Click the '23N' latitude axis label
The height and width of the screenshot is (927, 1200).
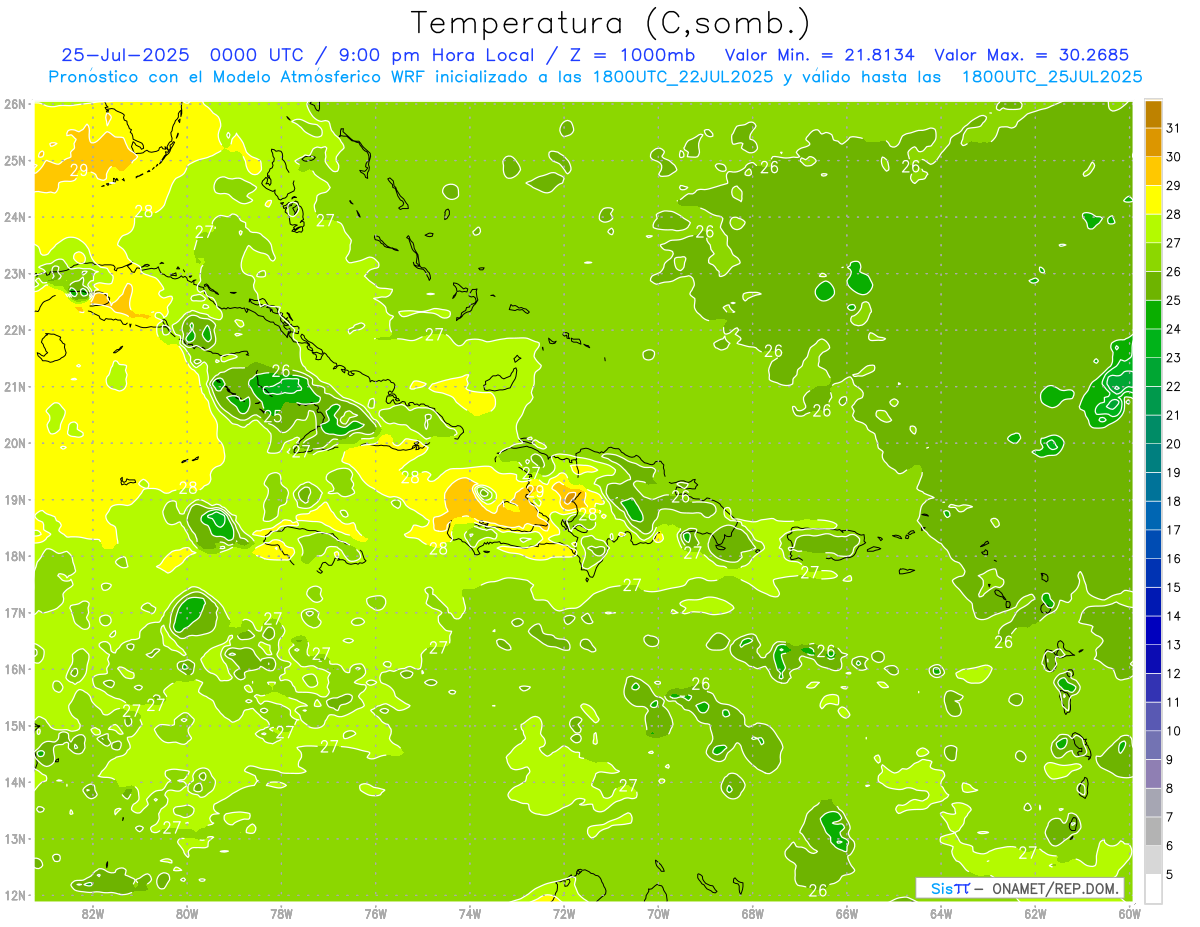(15, 274)
